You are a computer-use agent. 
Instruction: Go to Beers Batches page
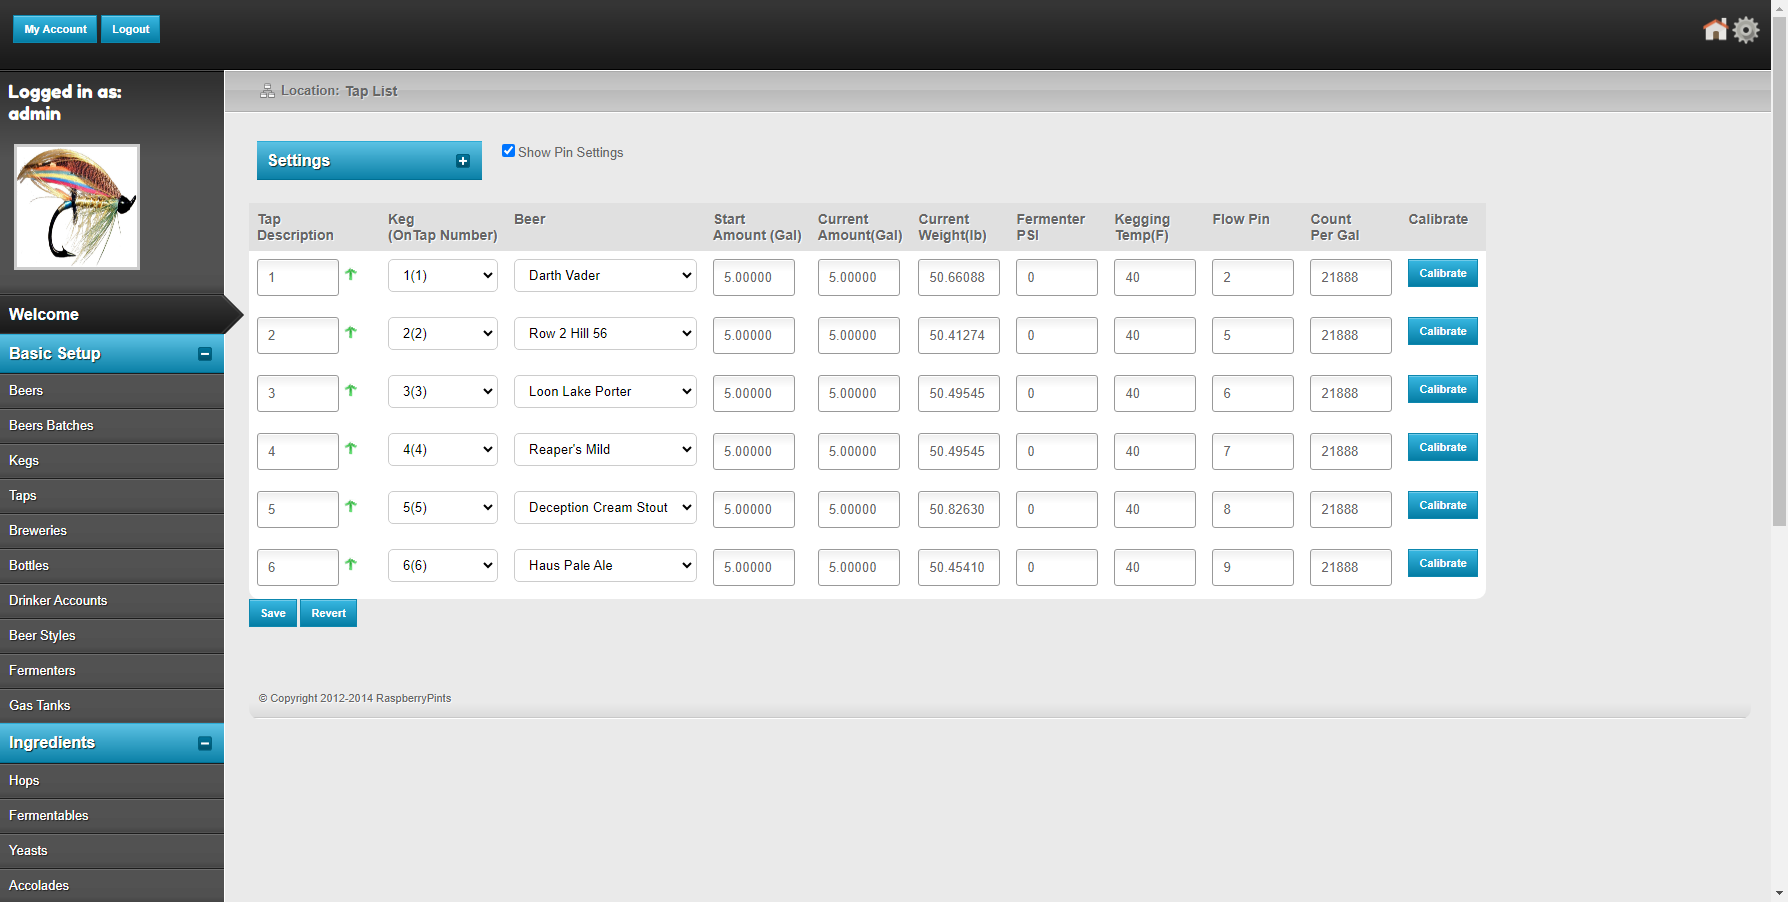(112, 426)
